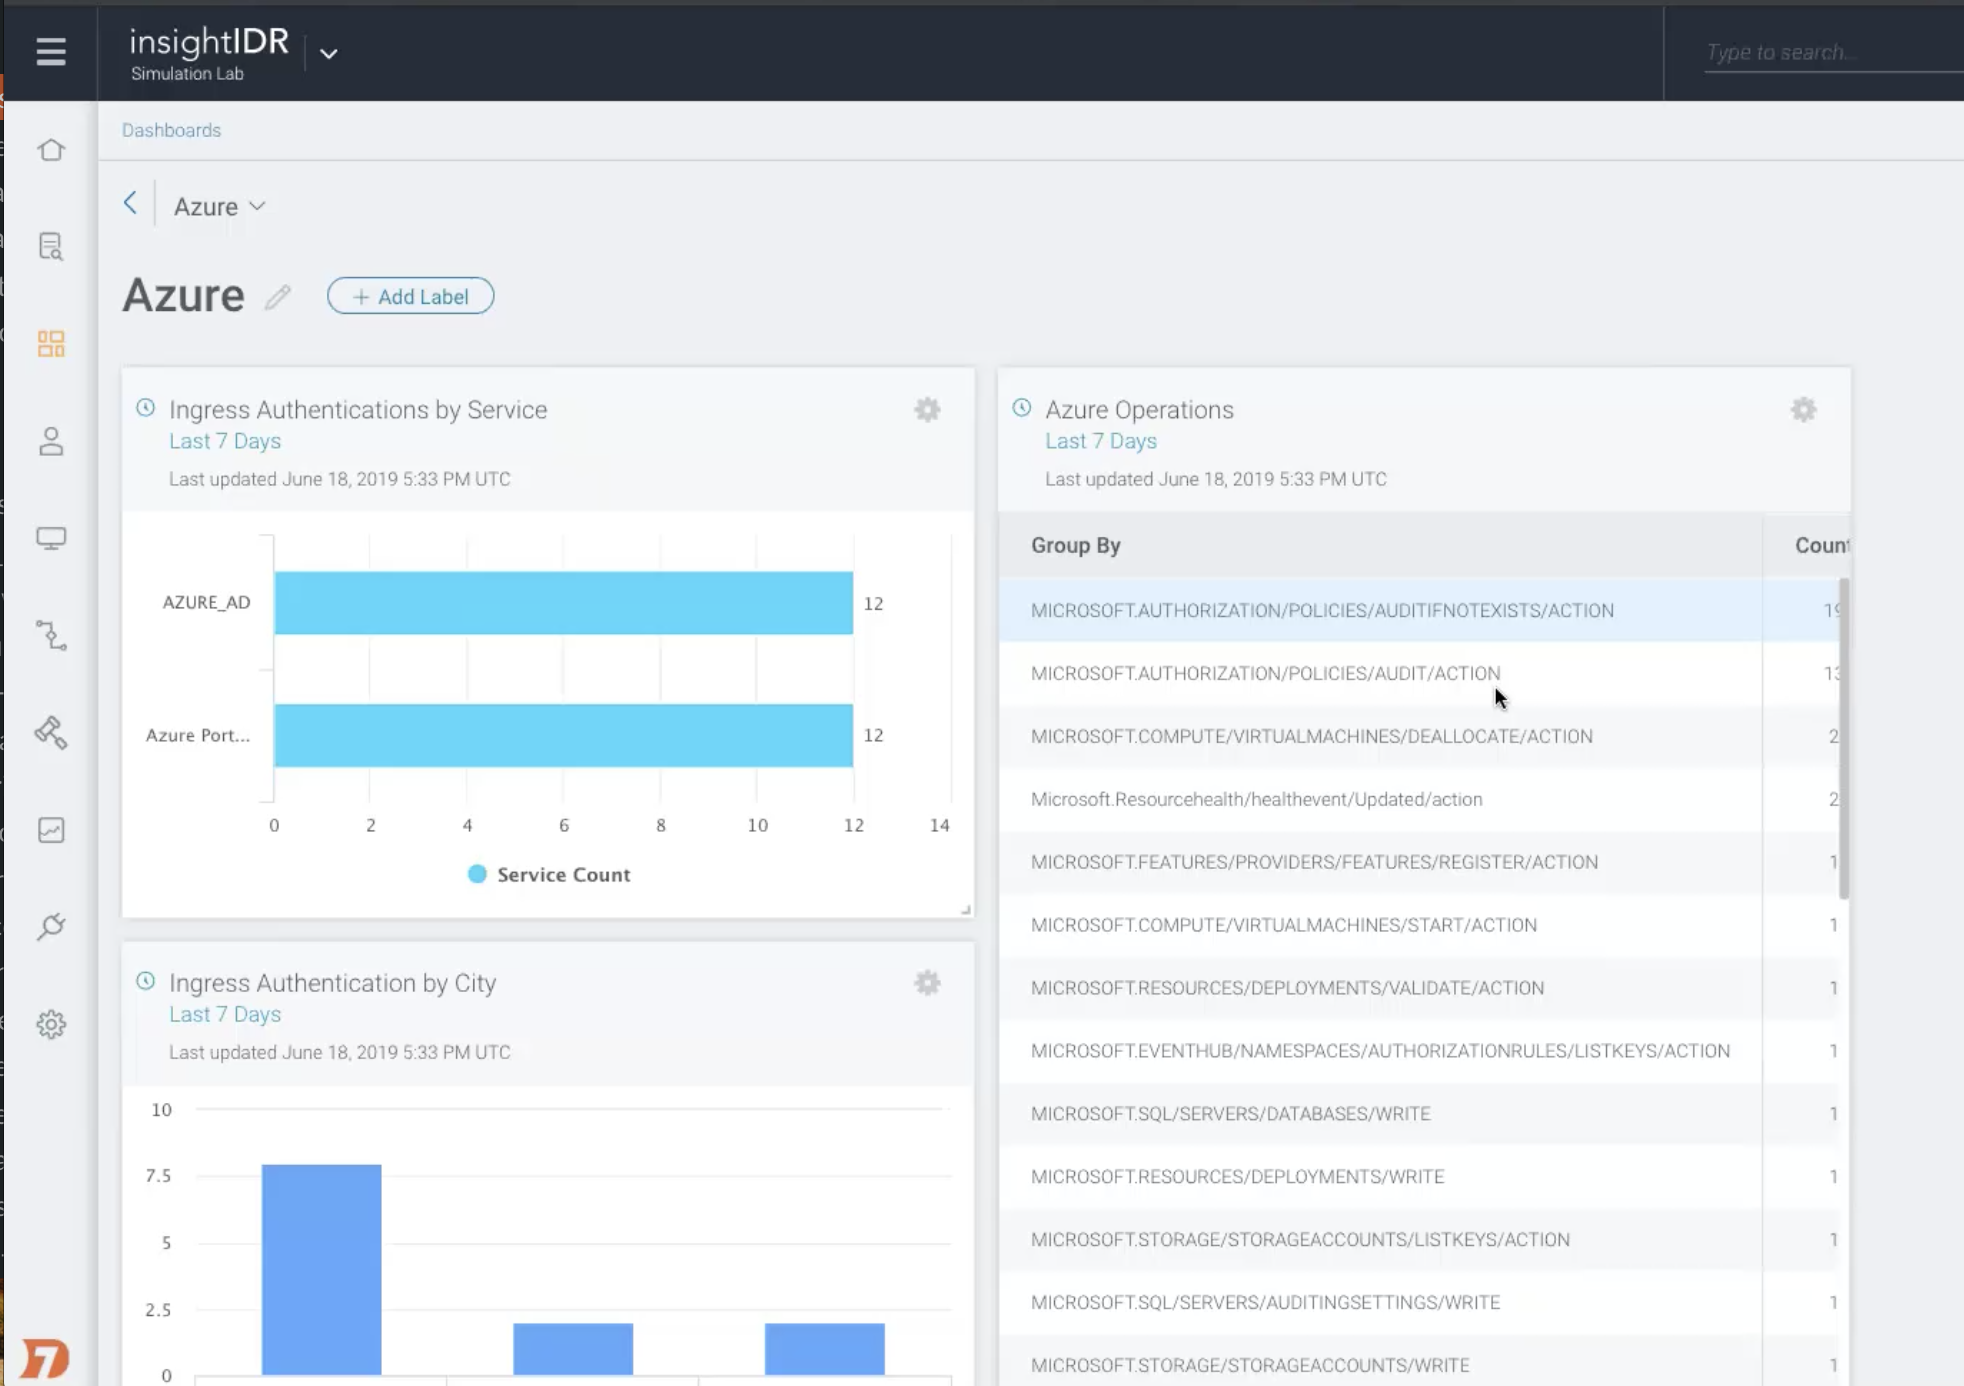Select the AUDITIFNOTEXISTS/ACTION table row
This screenshot has height=1386, width=1964.
pos(1321,610)
